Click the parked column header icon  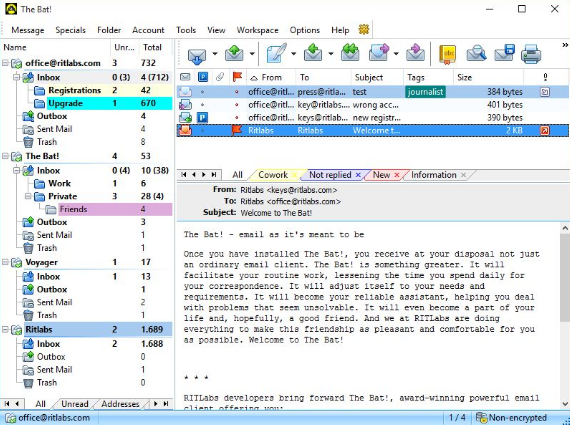202,77
